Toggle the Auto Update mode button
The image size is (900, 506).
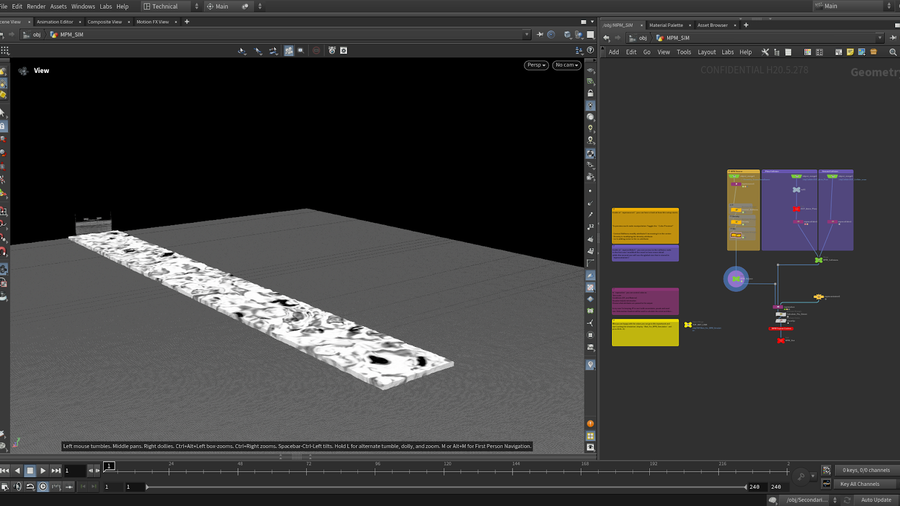pos(875,499)
